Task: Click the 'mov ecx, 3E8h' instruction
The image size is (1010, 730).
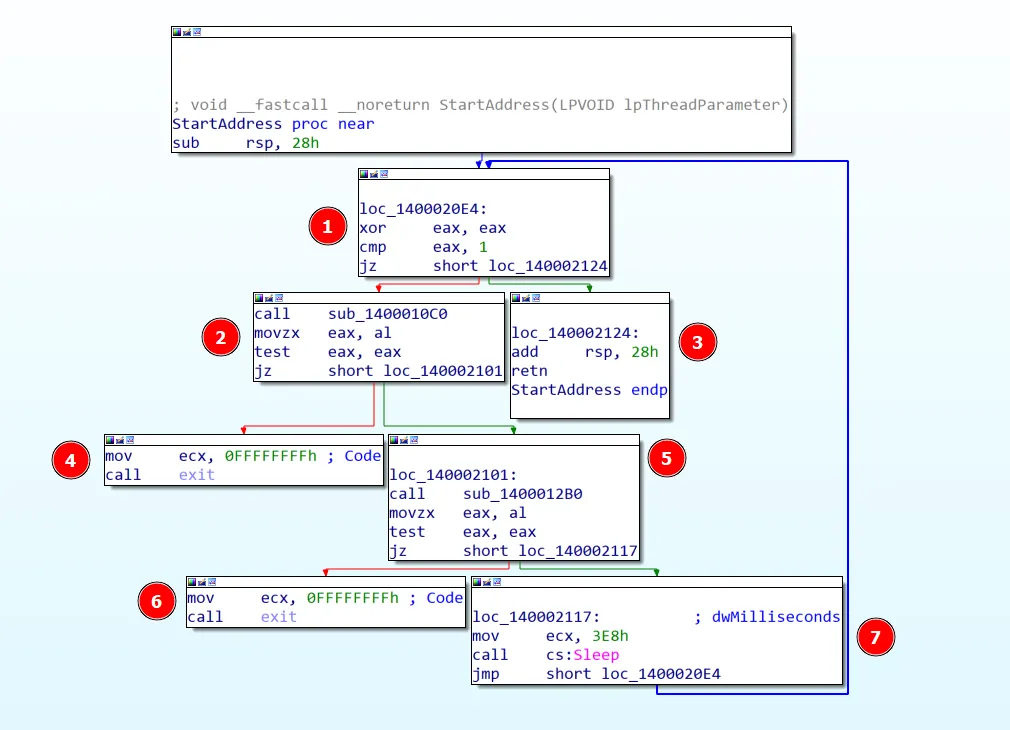Action: (x=550, y=636)
